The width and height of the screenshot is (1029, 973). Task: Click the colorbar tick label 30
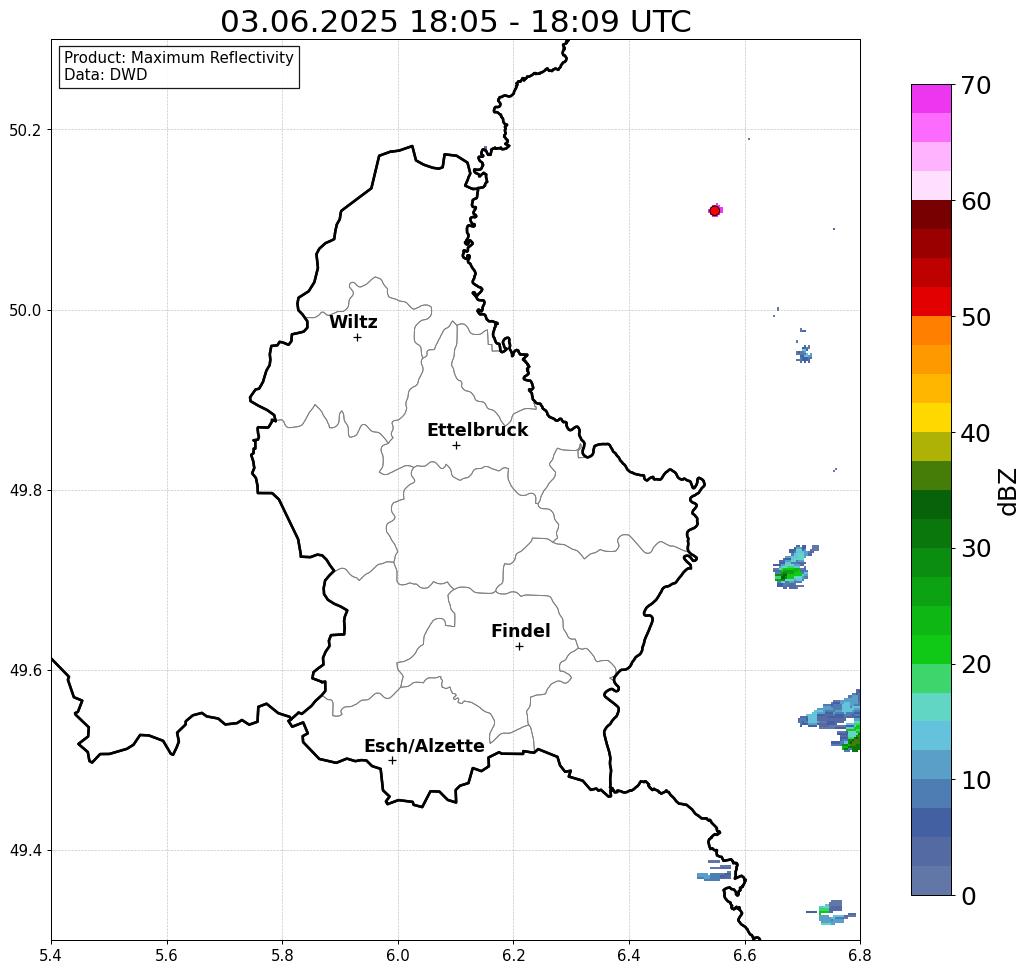click(x=976, y=549)
